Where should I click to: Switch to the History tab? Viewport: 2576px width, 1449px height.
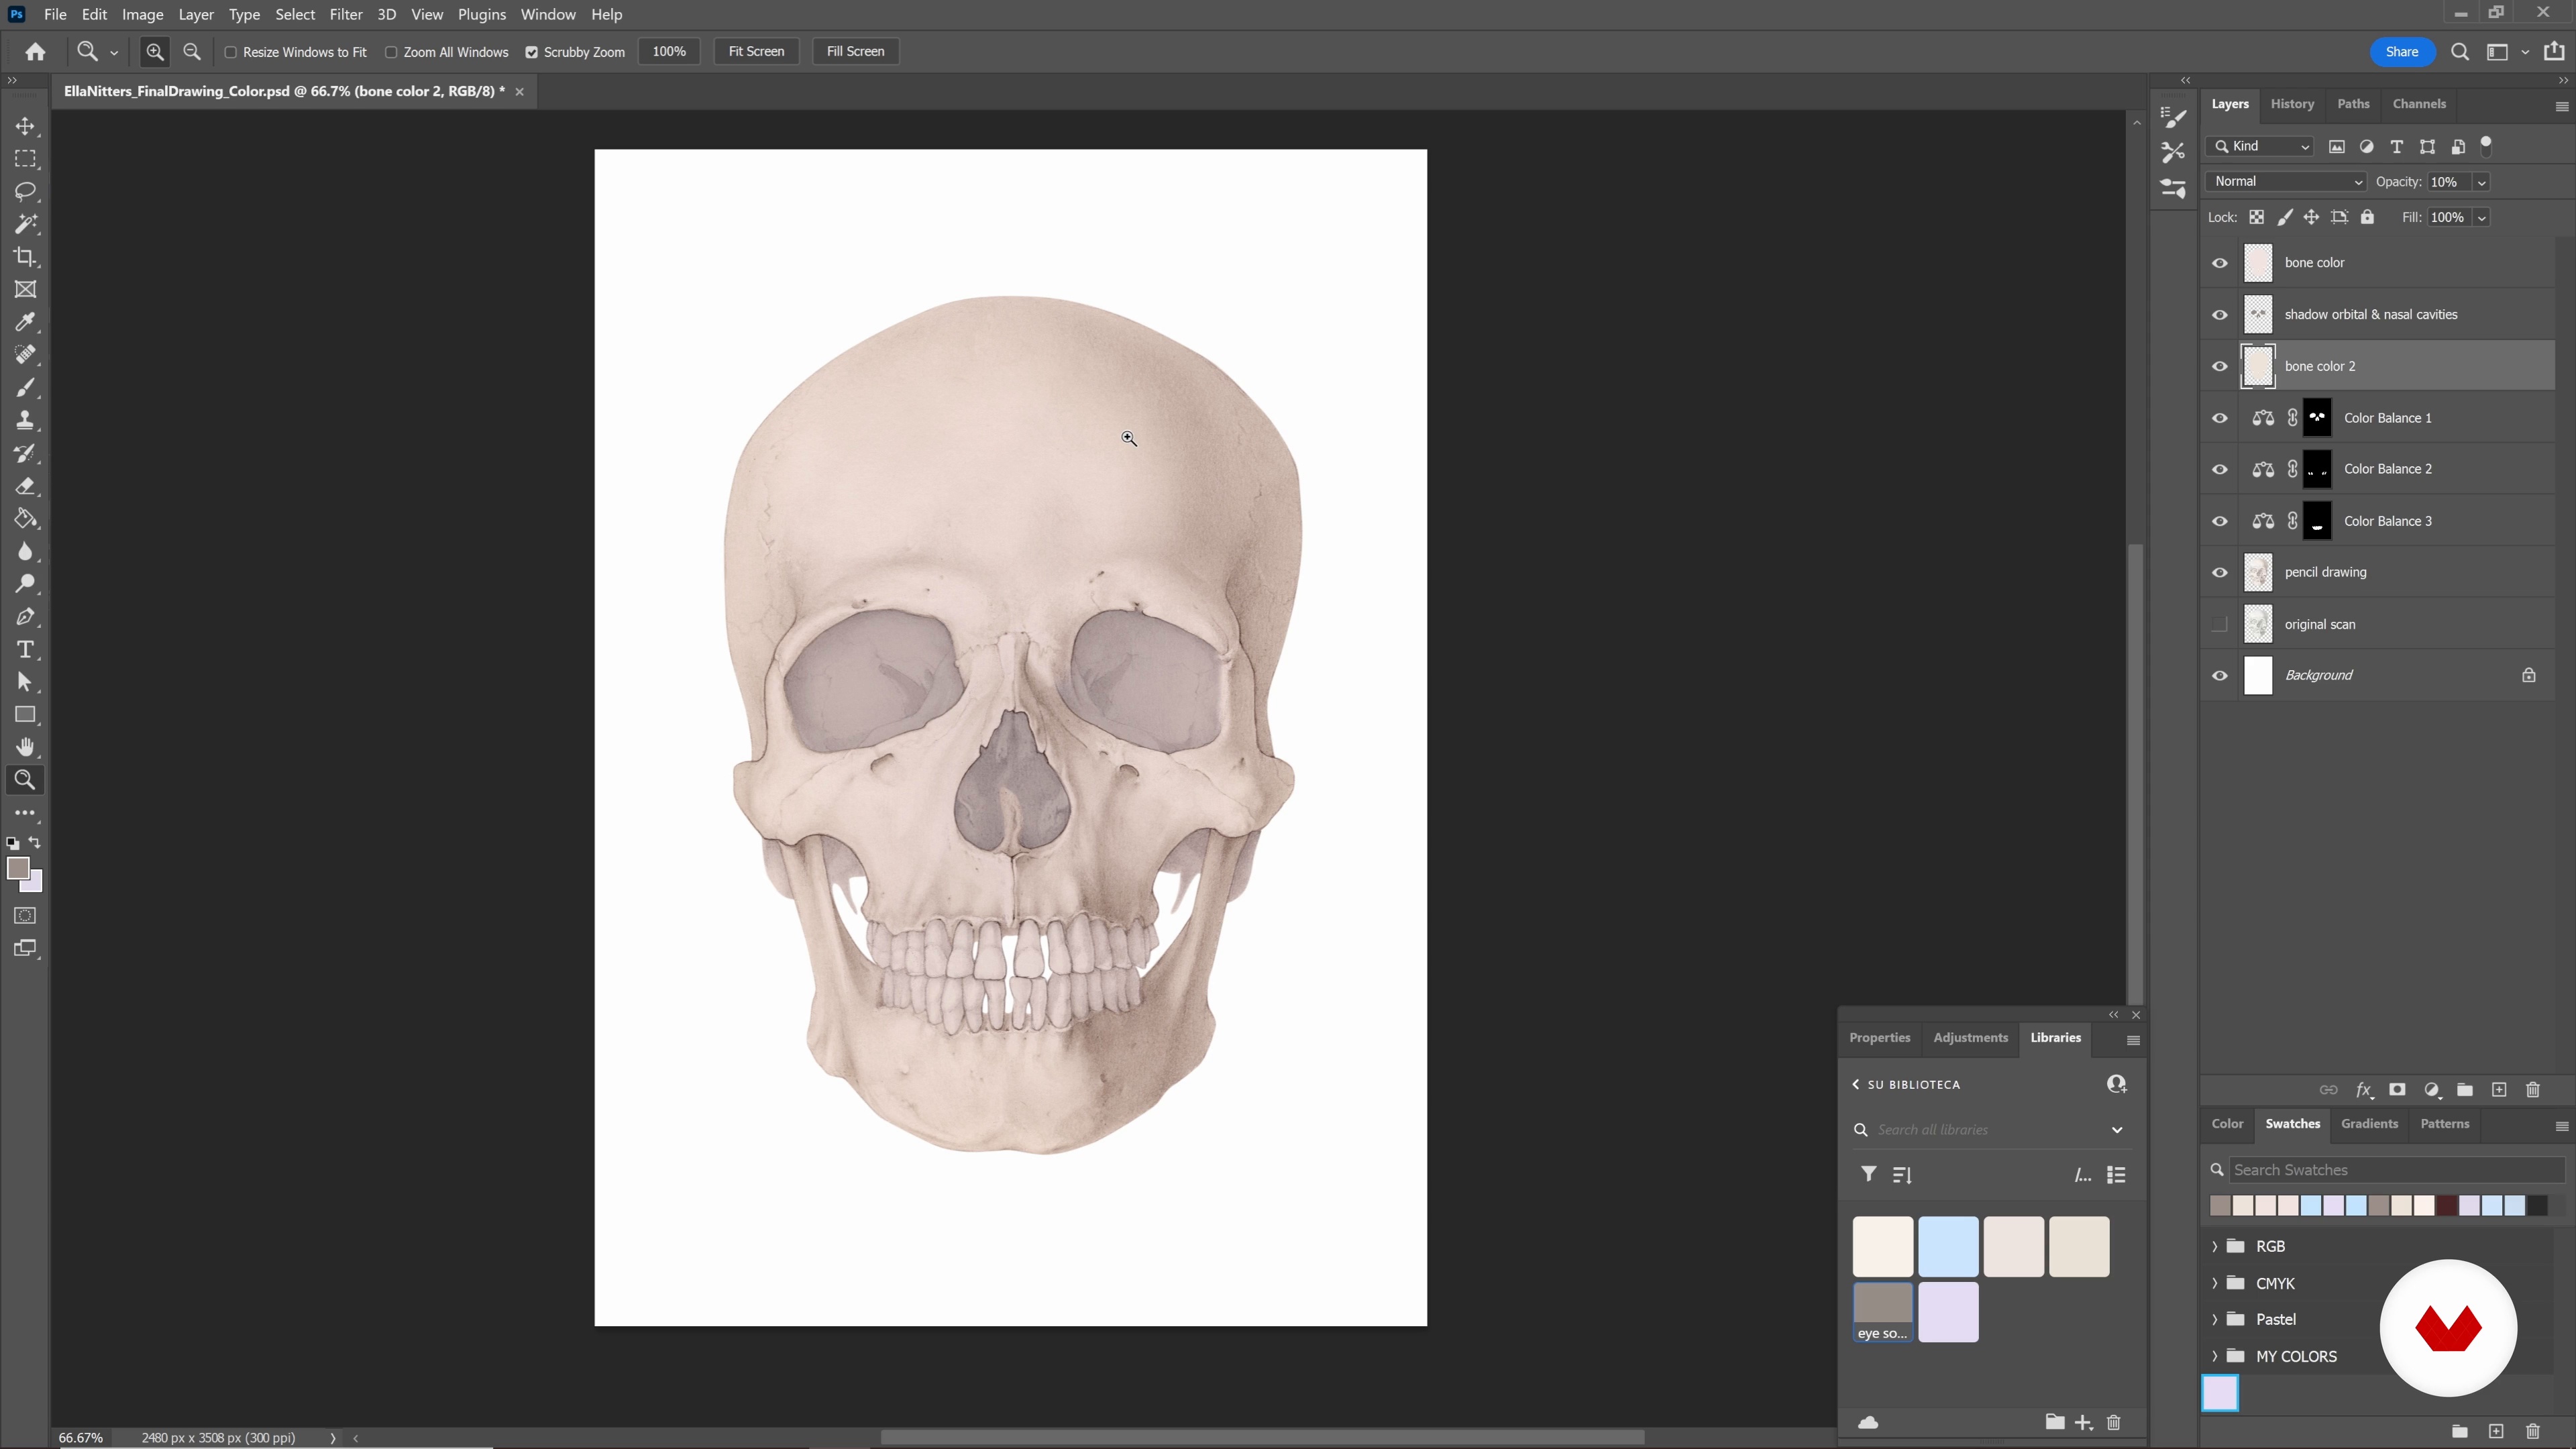2292,104
